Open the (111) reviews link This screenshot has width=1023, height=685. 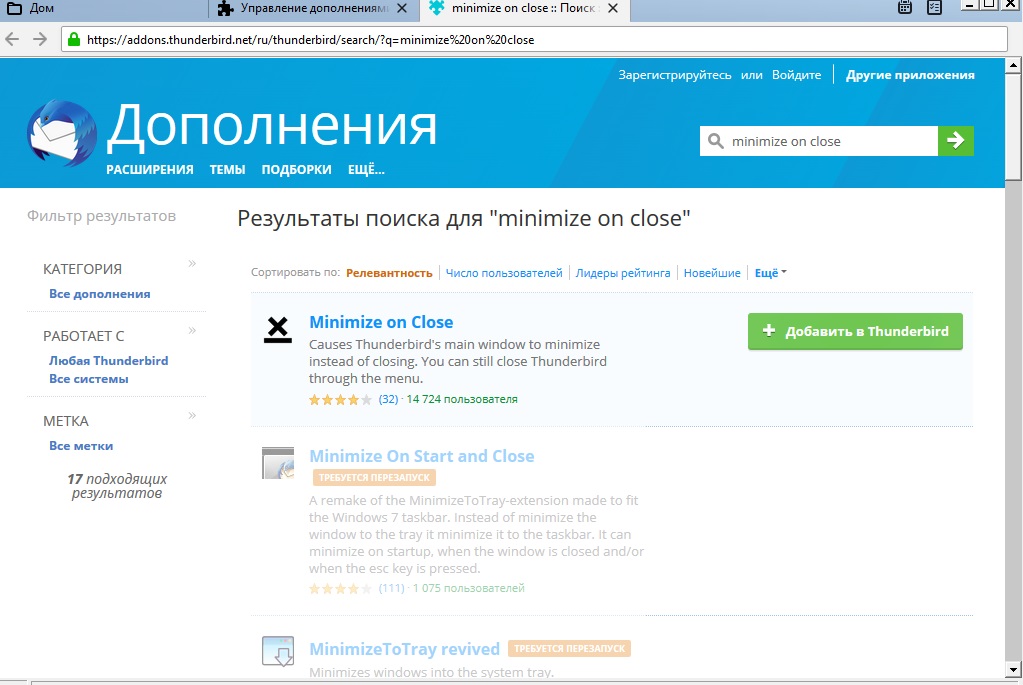click(x=391, y=588)
